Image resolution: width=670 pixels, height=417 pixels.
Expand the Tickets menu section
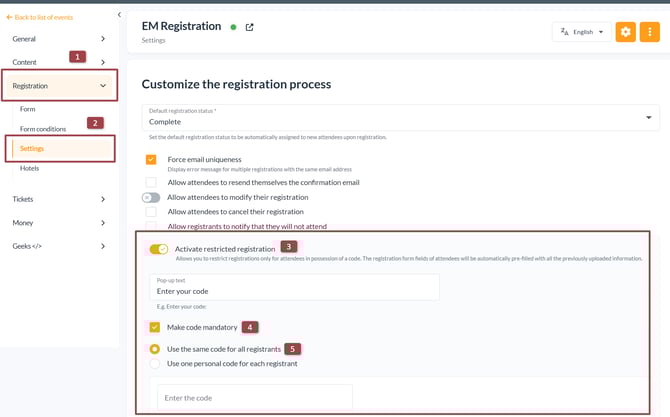tap(59, 199)
